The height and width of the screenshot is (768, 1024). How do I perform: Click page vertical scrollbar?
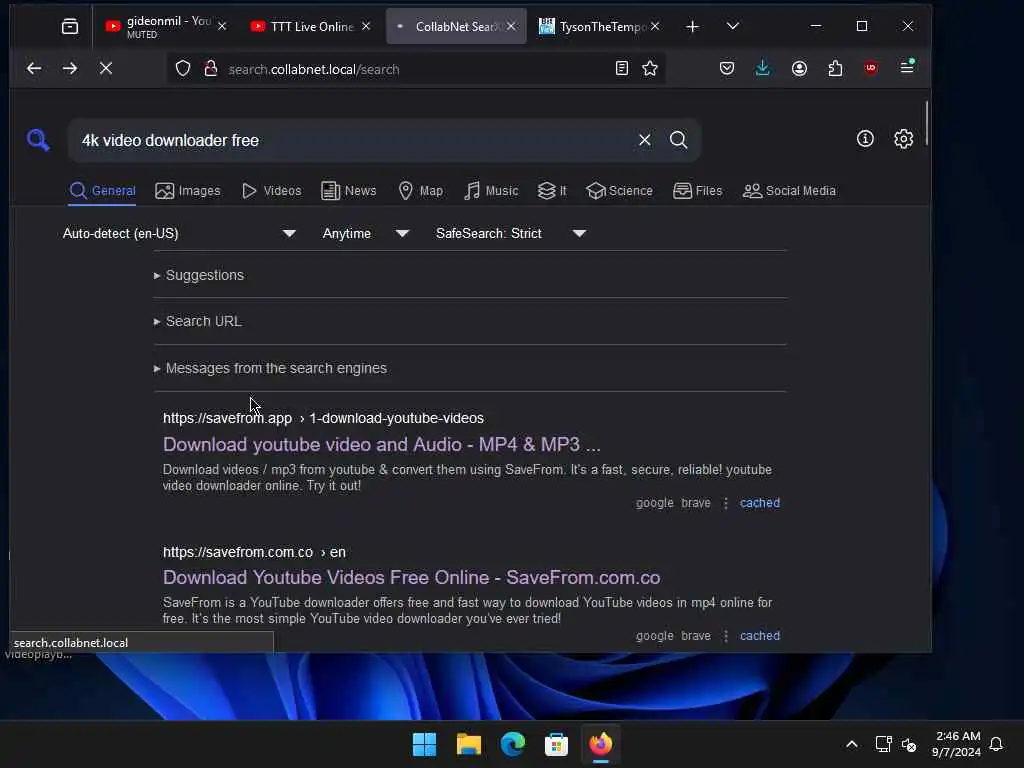pyautogui.click(x=926, y=124)
